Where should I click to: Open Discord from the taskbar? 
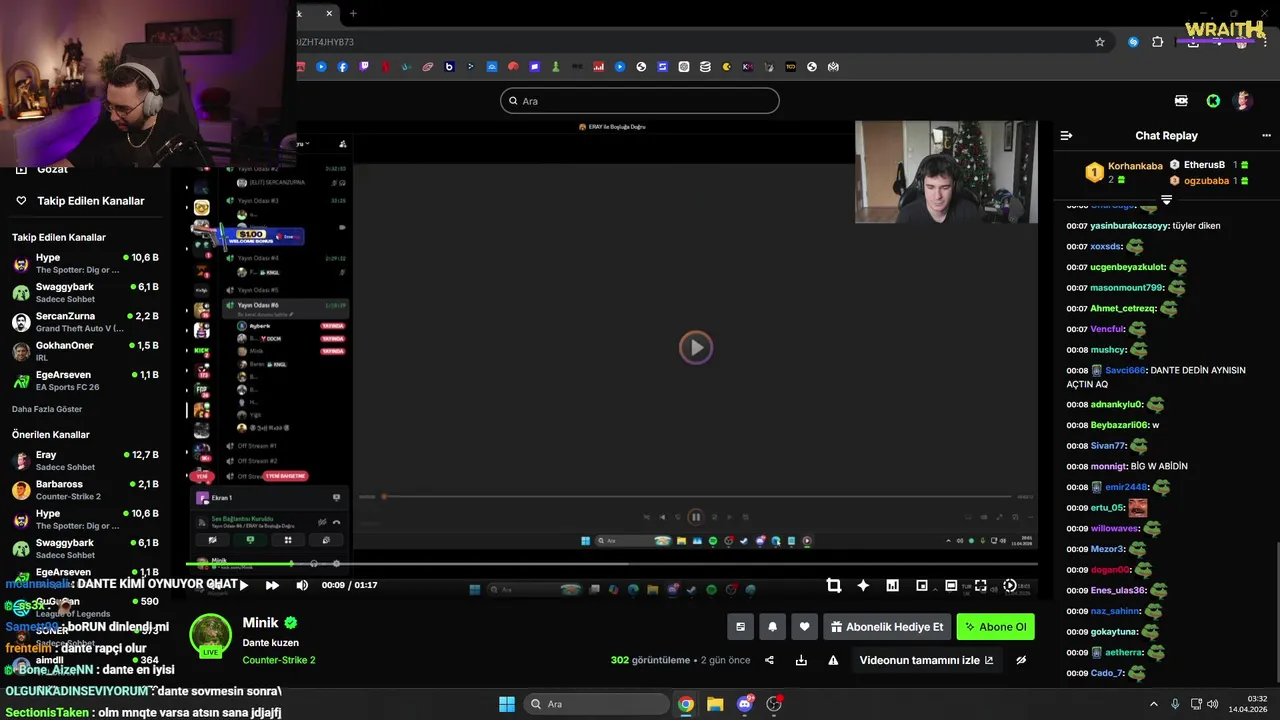point(744,704)
